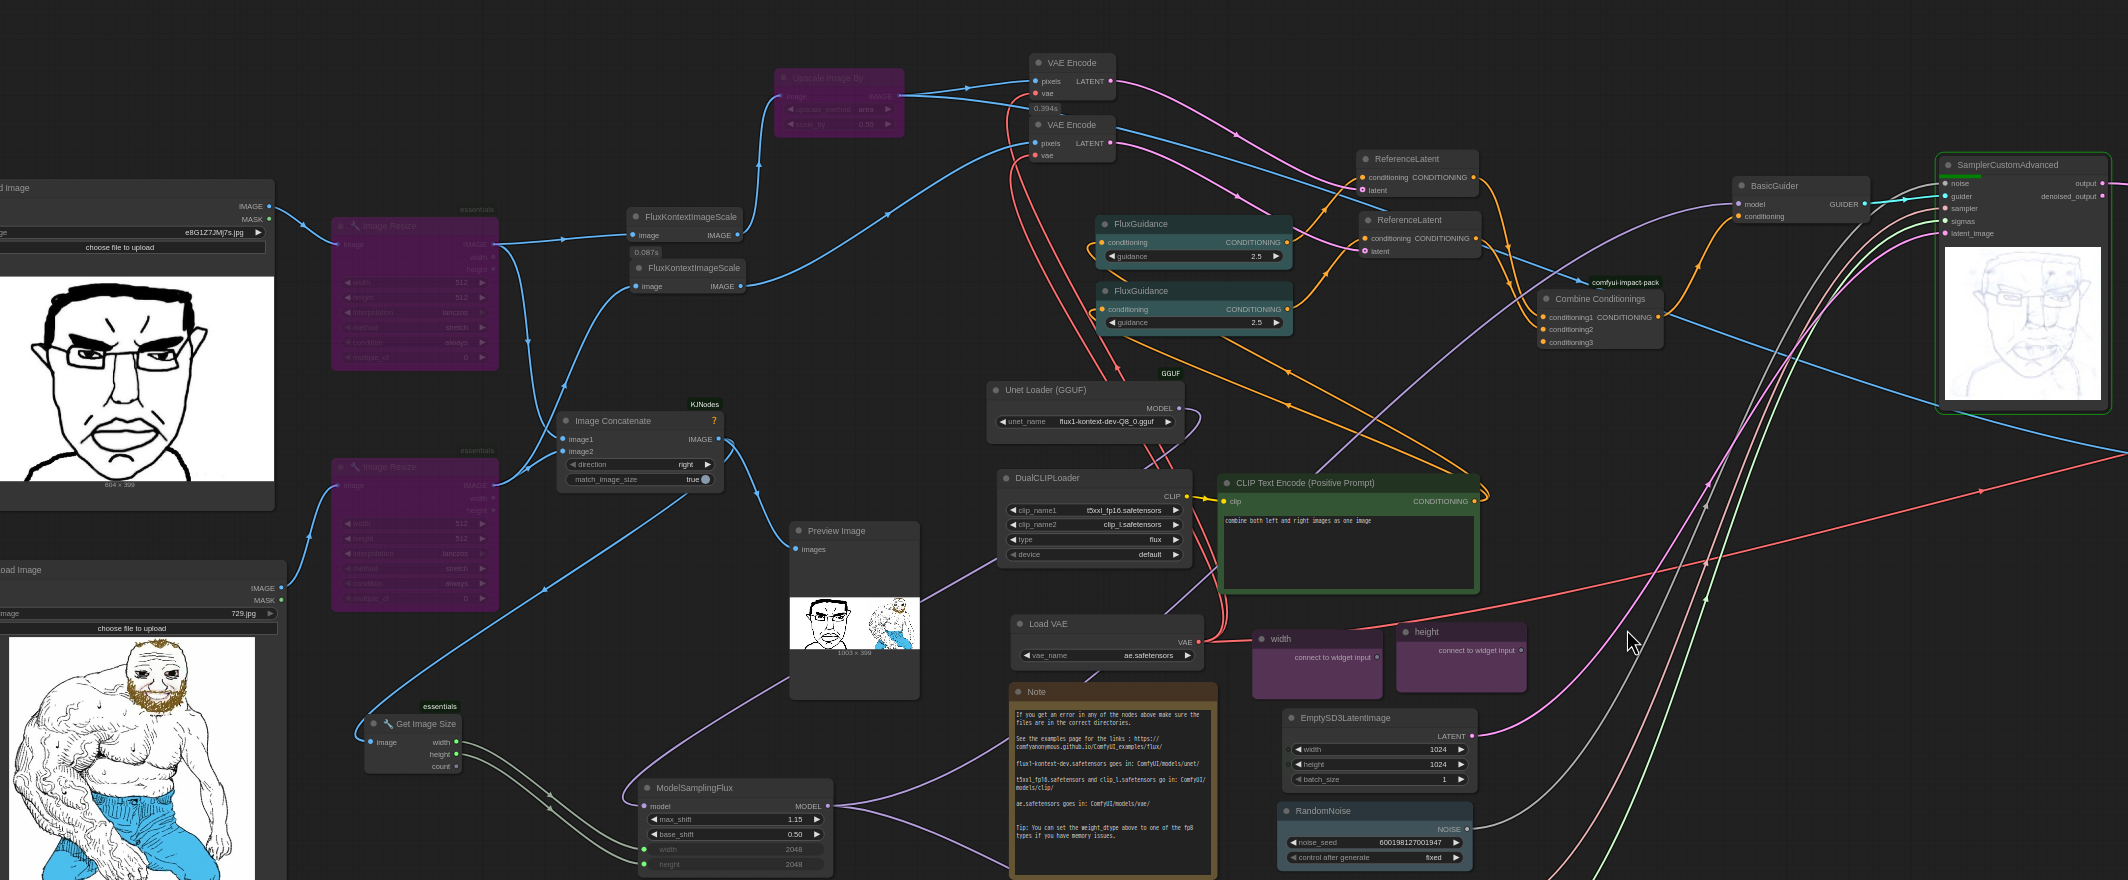This screenshot has height=880, width=2128.
Task: Increase max_shift with its right arrow
Action: pos(817,820)
